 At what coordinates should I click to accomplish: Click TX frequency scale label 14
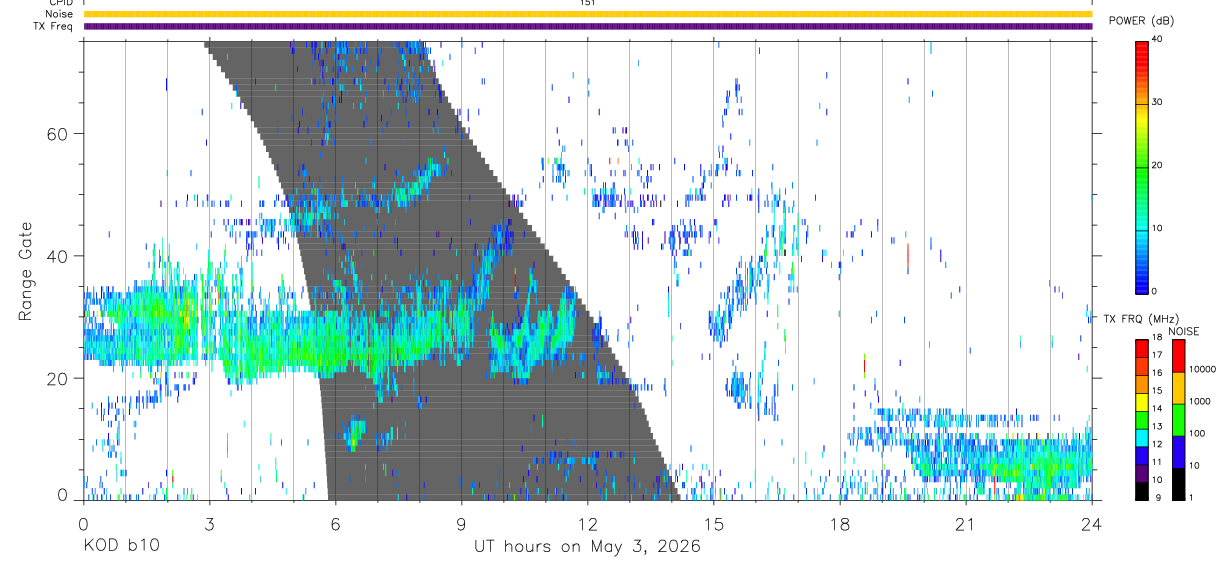point(1155,408)
